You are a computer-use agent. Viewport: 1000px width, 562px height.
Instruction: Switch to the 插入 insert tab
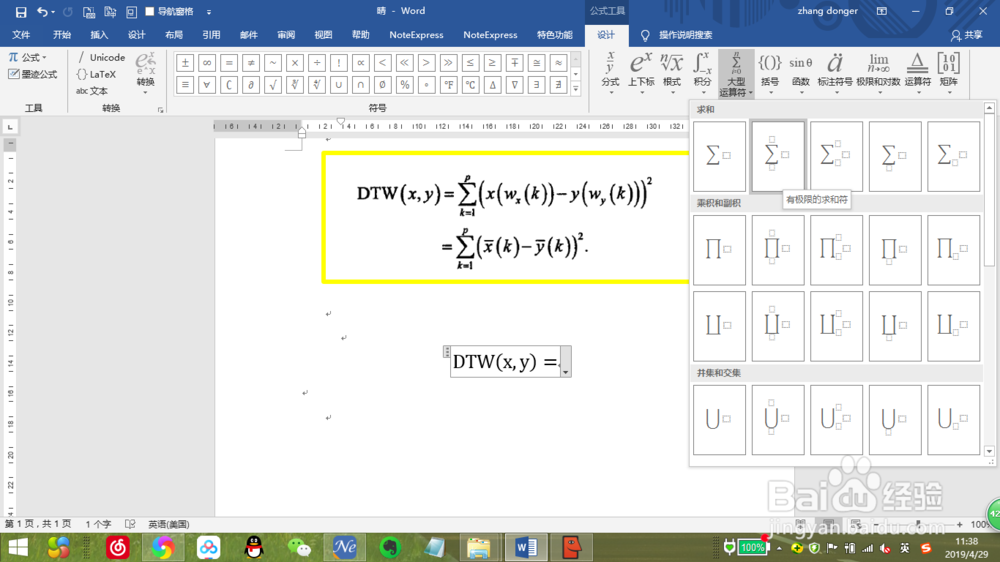[99, 35]
